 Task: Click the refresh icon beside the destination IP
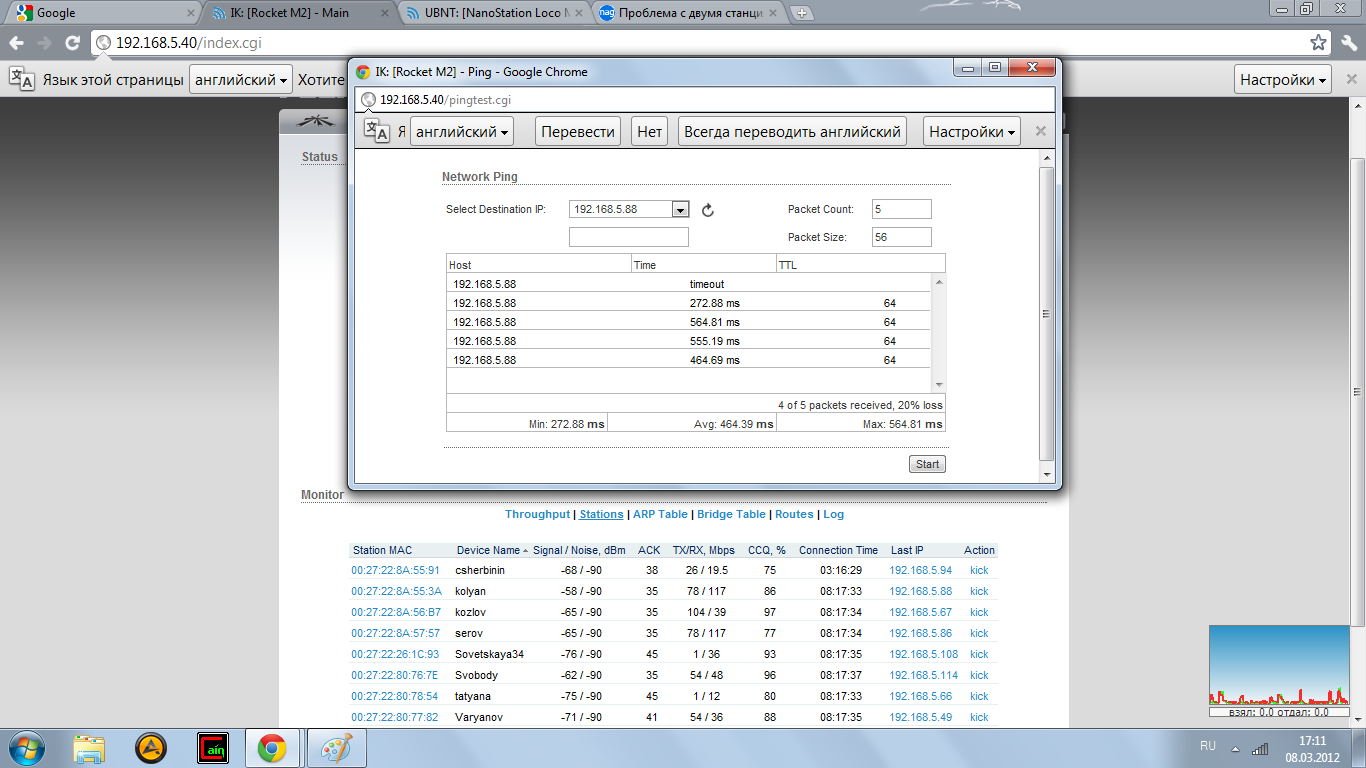click(x=708, y=210)
